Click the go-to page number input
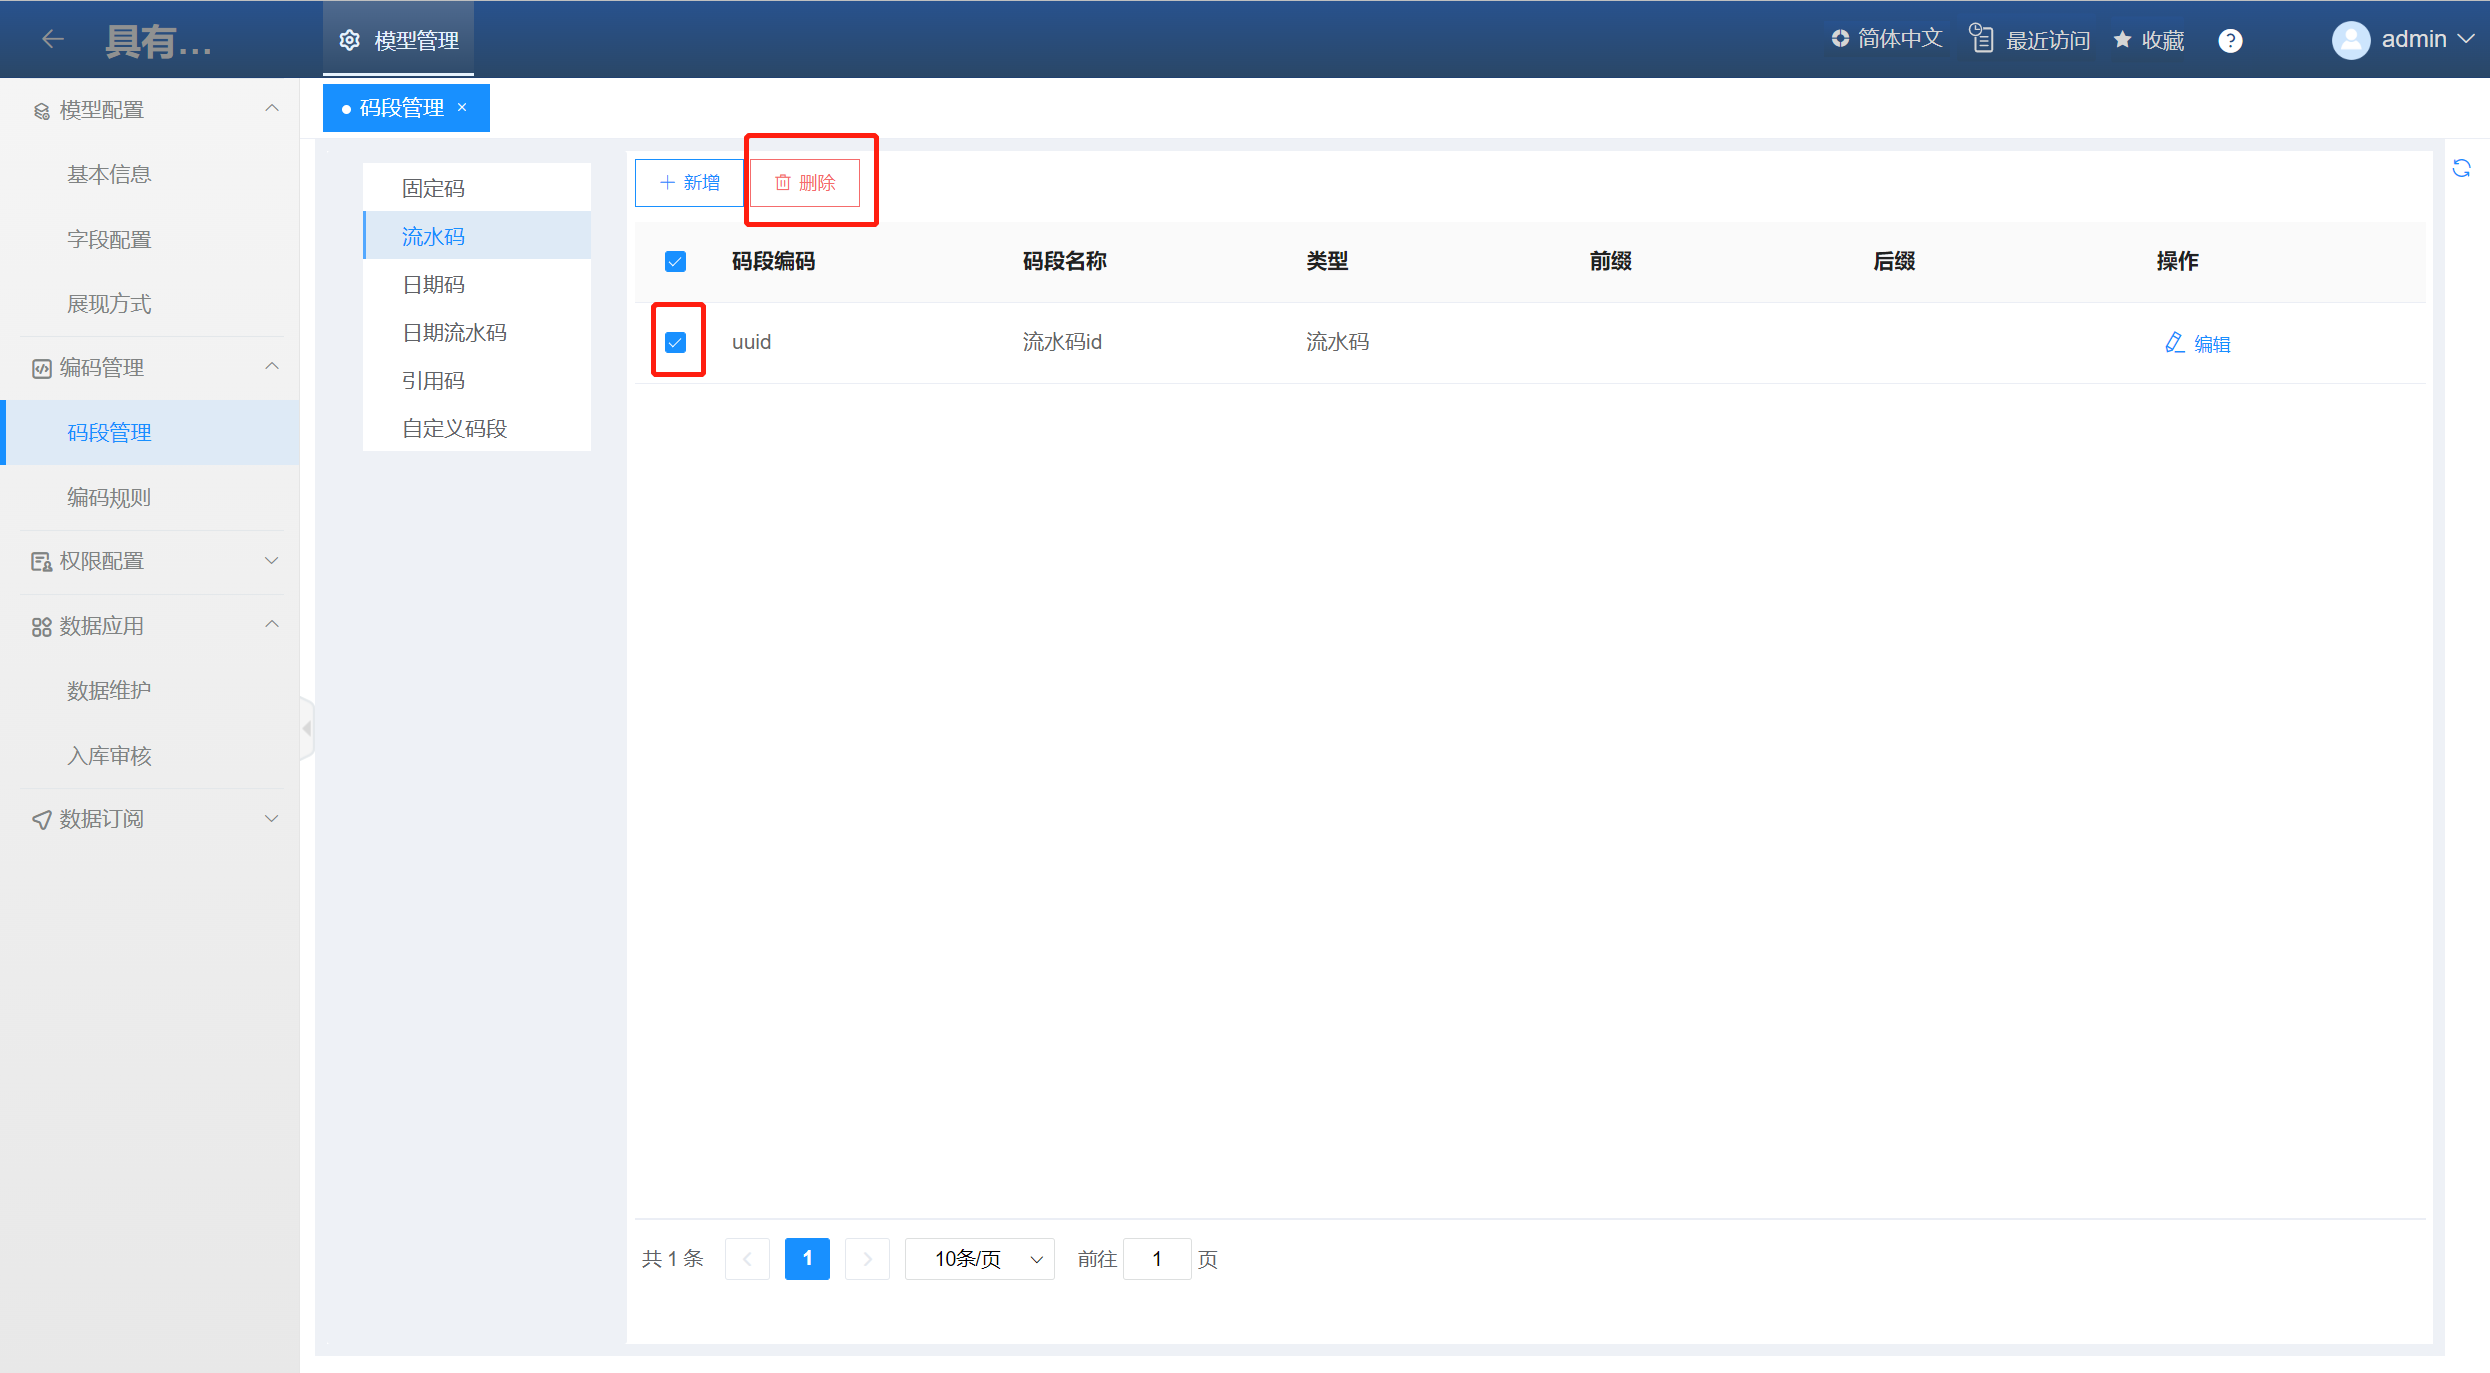Viewport: 2490px width, 1373px height. click(x=1157, y=1259)
